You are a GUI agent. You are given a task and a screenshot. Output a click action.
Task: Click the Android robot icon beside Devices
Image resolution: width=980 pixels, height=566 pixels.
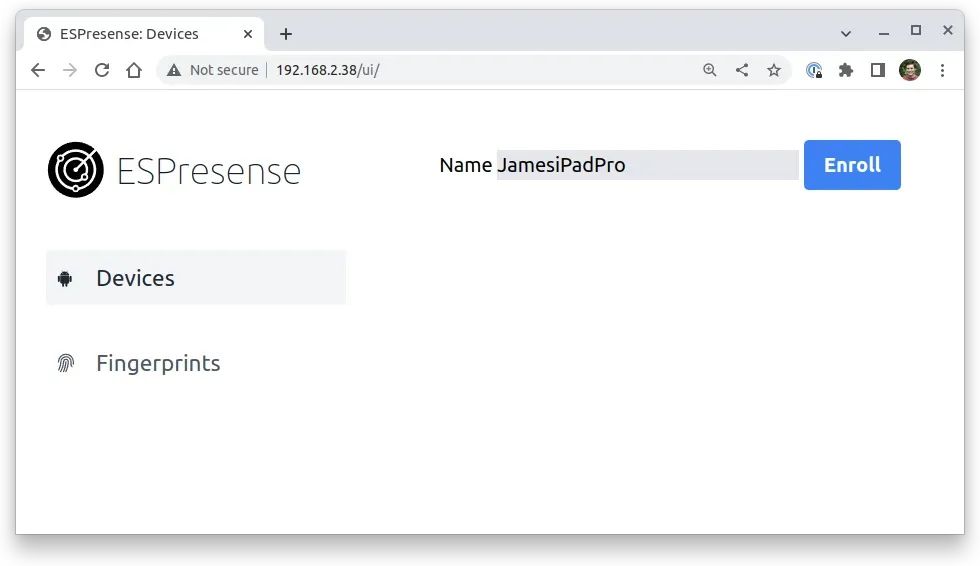click(65, 279)
